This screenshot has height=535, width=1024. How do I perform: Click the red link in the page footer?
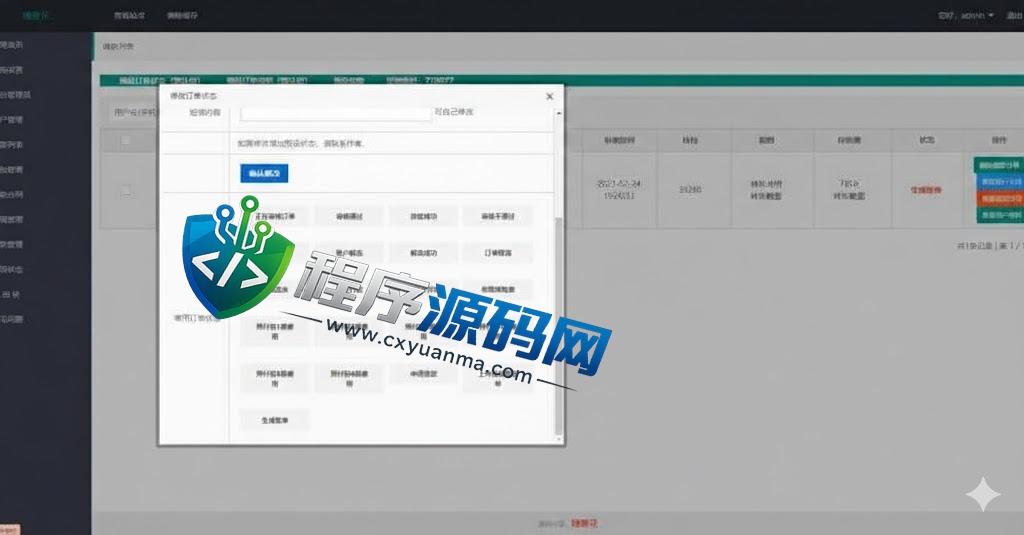pyautogui.click(x=584, y=523)
